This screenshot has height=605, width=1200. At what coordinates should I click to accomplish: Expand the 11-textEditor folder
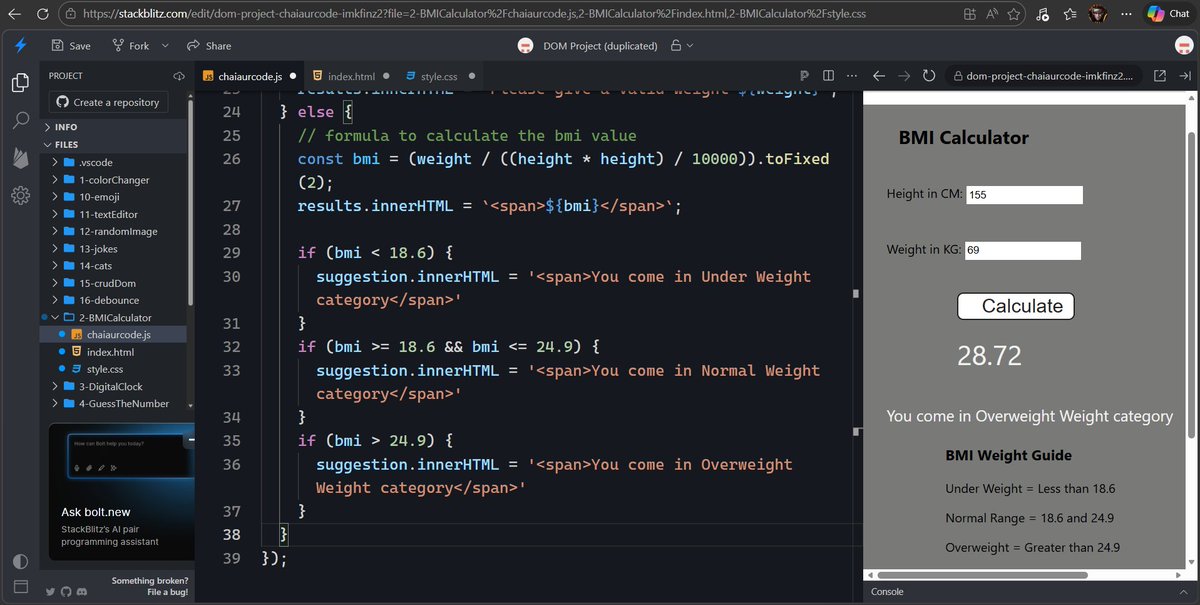[x=113, y=214]
